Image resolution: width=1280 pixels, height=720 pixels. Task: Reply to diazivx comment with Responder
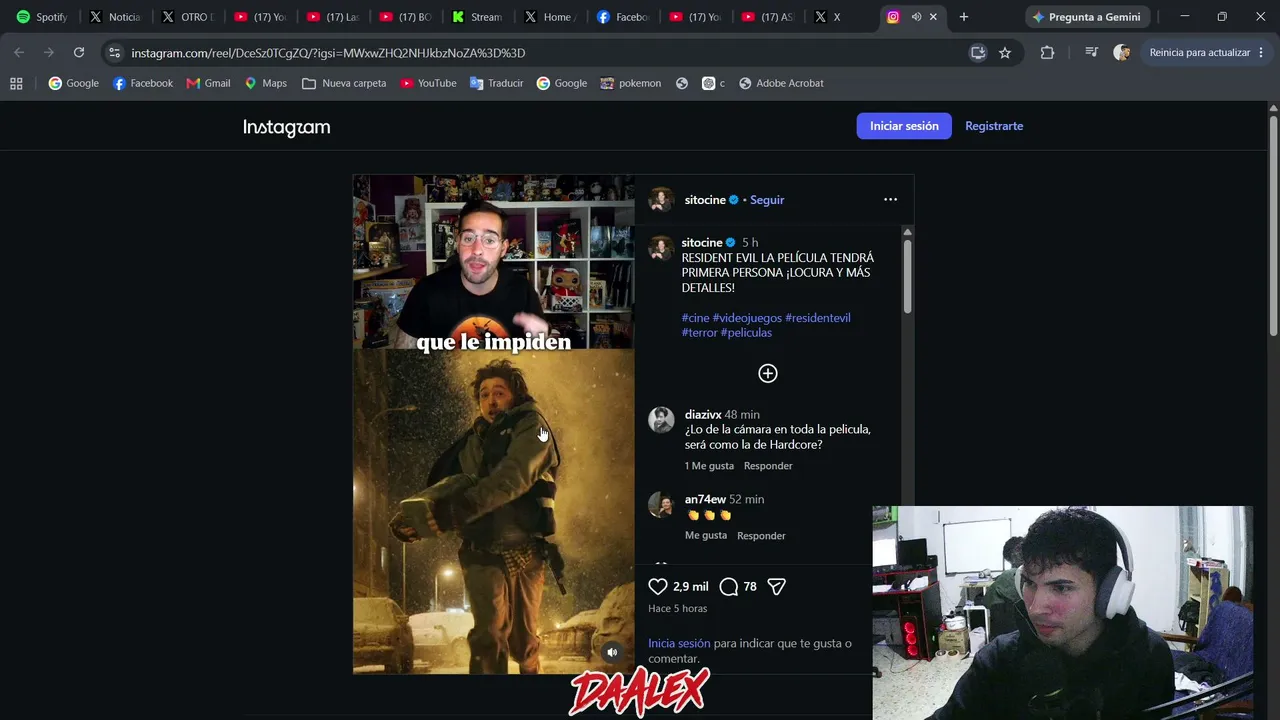pyautogui.click(x=768, y=466)
